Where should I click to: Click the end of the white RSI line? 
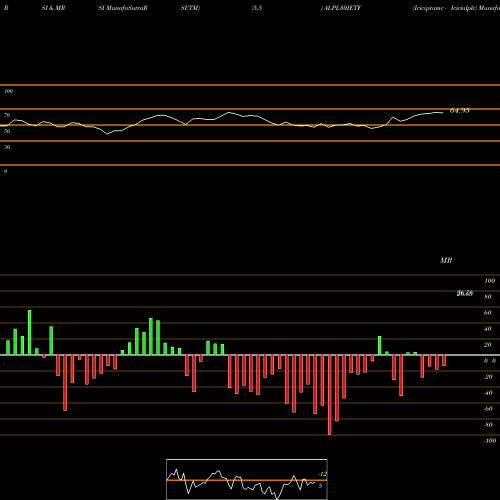[x=443, y=113]
